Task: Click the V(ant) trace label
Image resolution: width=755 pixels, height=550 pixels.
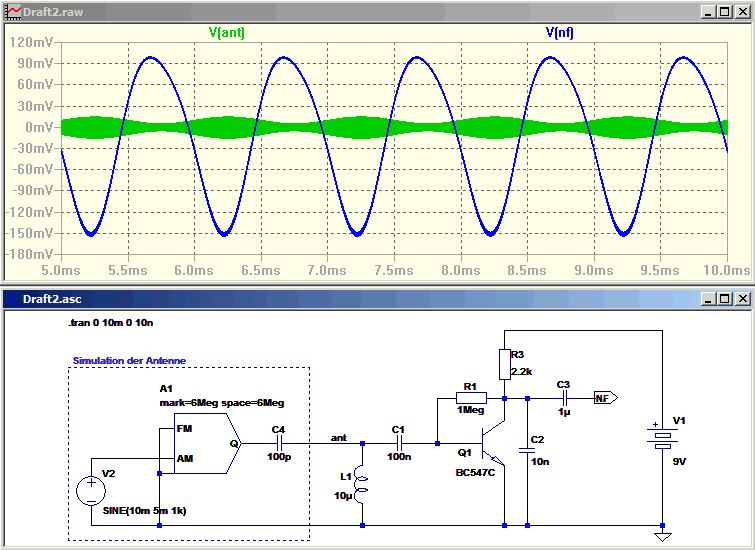Action: click(x=227, y=33)
